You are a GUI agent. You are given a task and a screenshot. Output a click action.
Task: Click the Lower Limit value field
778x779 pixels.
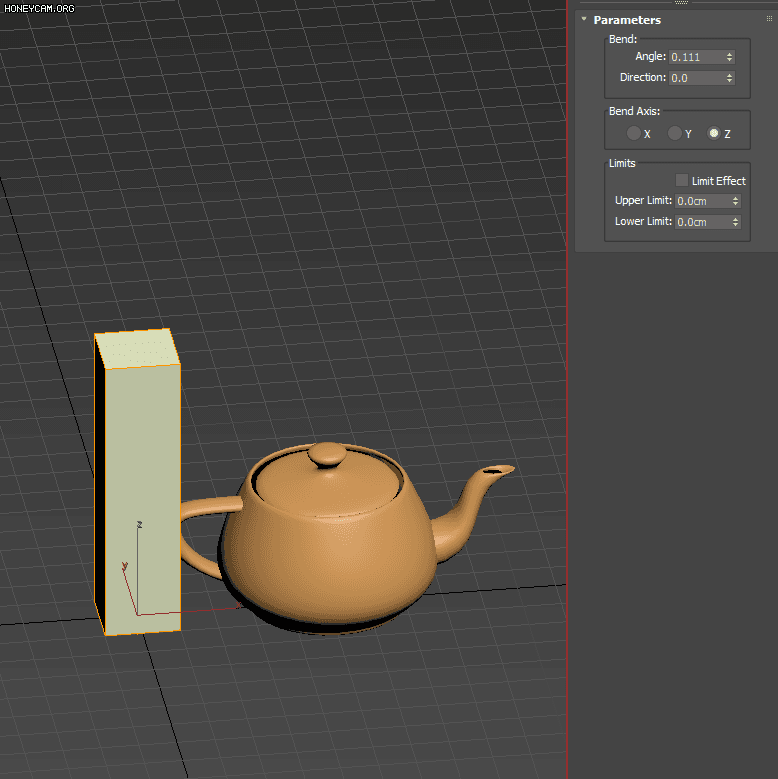point(702,222)
